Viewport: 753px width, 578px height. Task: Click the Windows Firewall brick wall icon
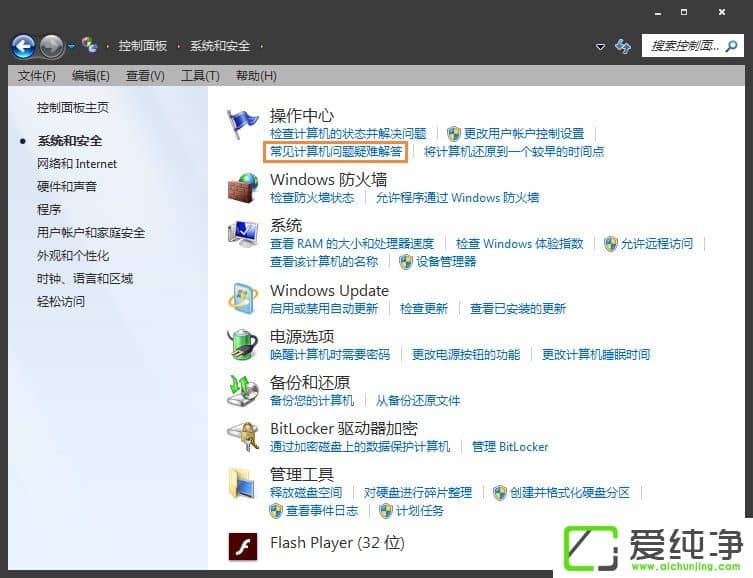243,188
